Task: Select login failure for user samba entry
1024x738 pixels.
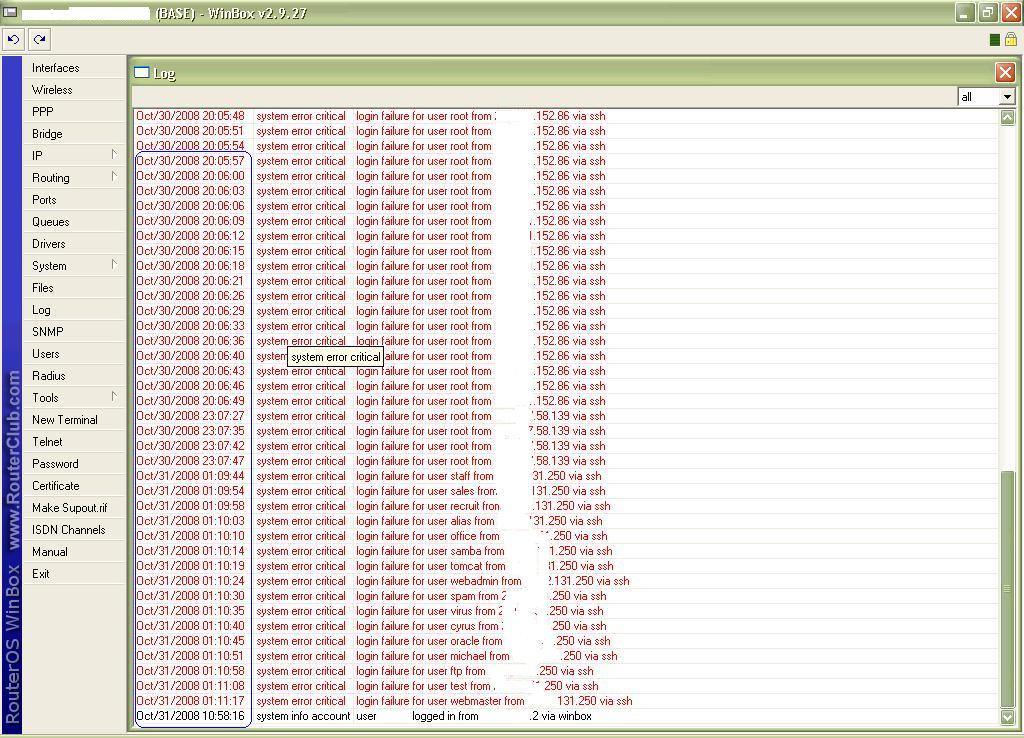Action: point(566,552)
